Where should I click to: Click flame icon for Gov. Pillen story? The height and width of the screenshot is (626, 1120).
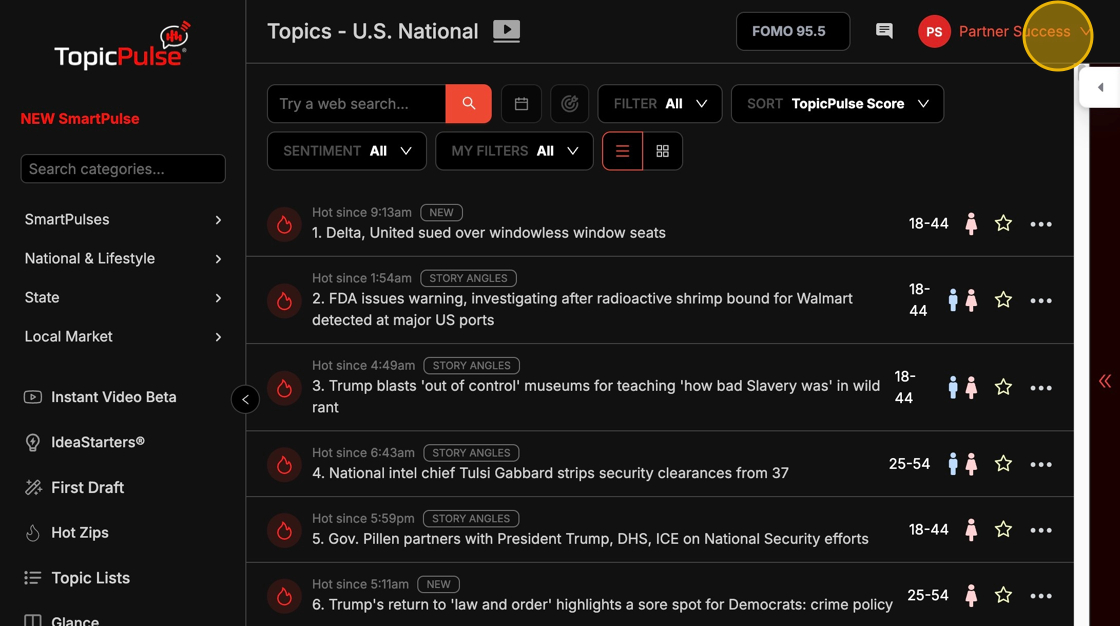click(x=284, y=530)
